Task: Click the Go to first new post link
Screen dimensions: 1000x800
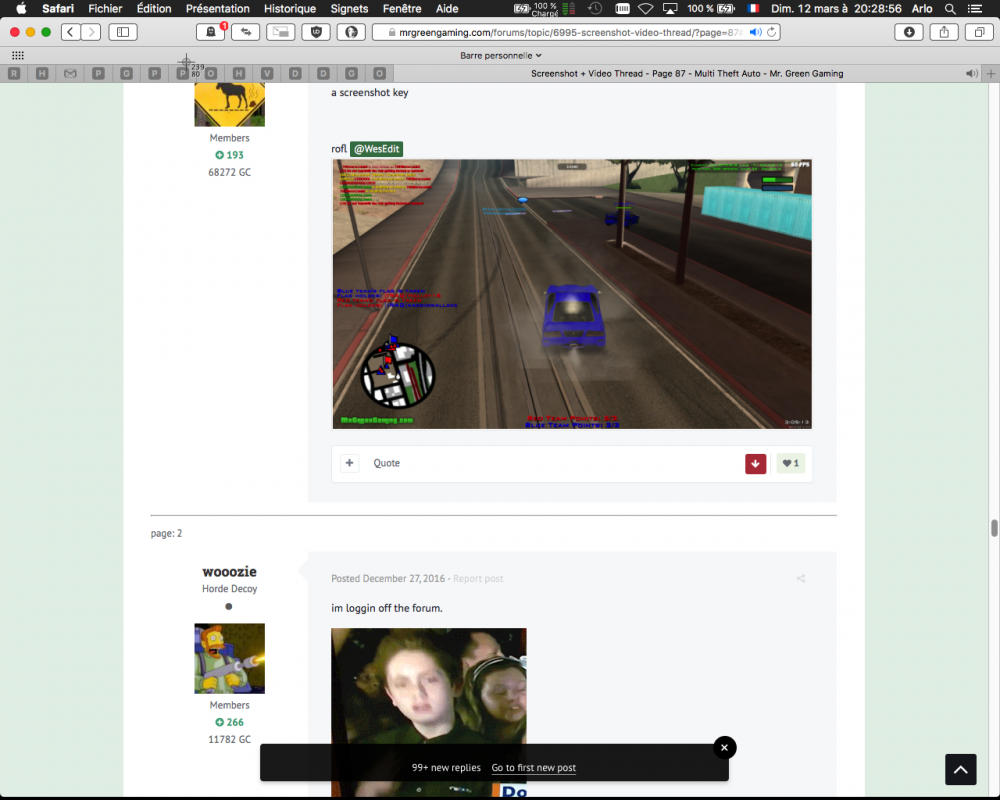Action: [x=533, y=768]
